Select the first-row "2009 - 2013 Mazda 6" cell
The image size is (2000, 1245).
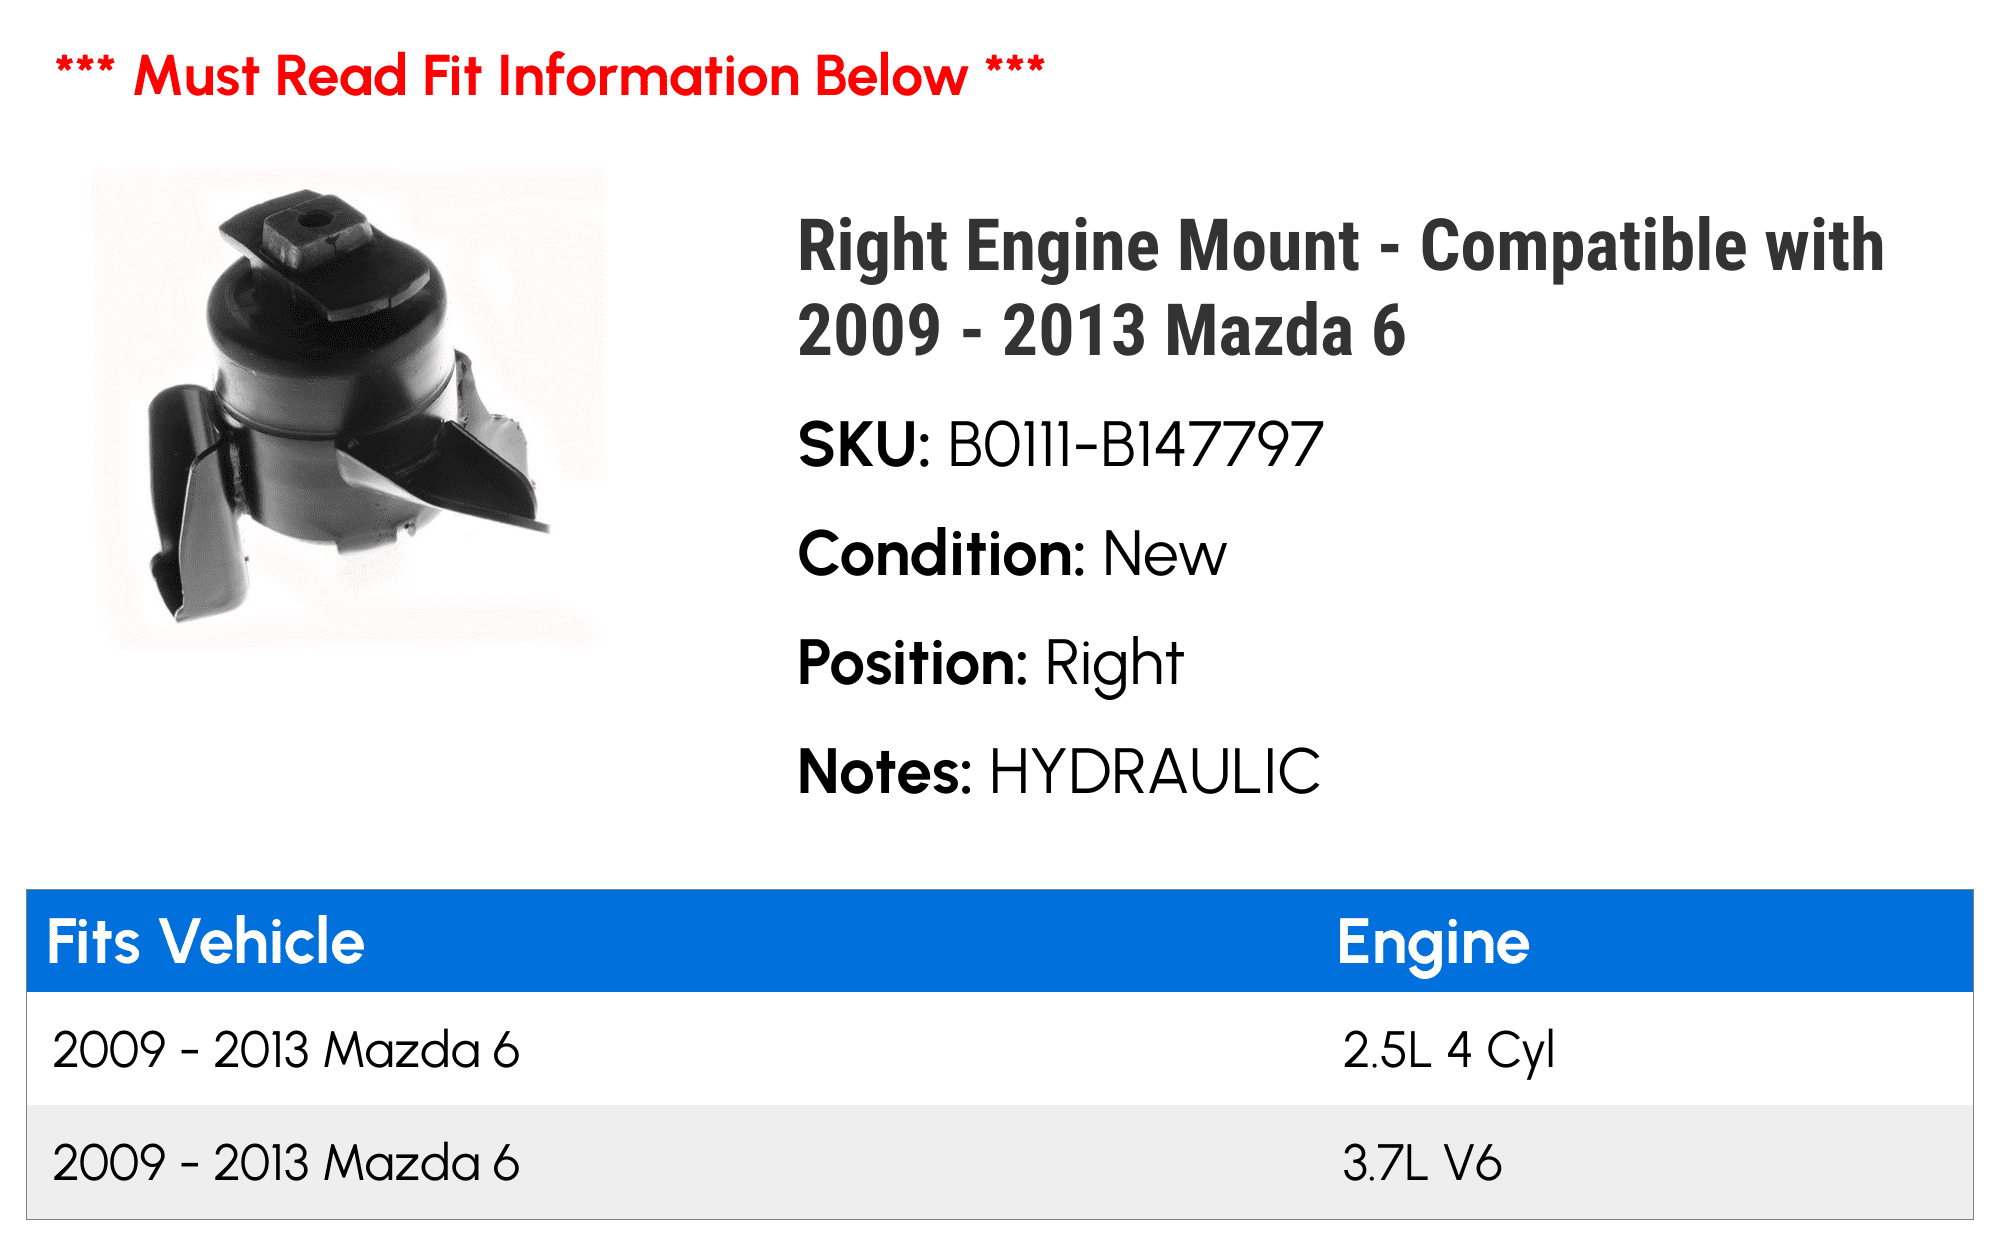[x=286, y=1050]
